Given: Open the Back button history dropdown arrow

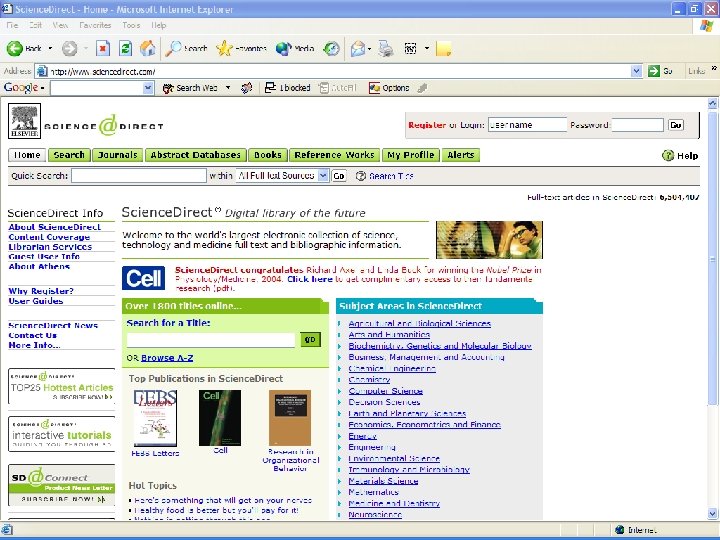Looking at the screenshot, I should (50, 48).
